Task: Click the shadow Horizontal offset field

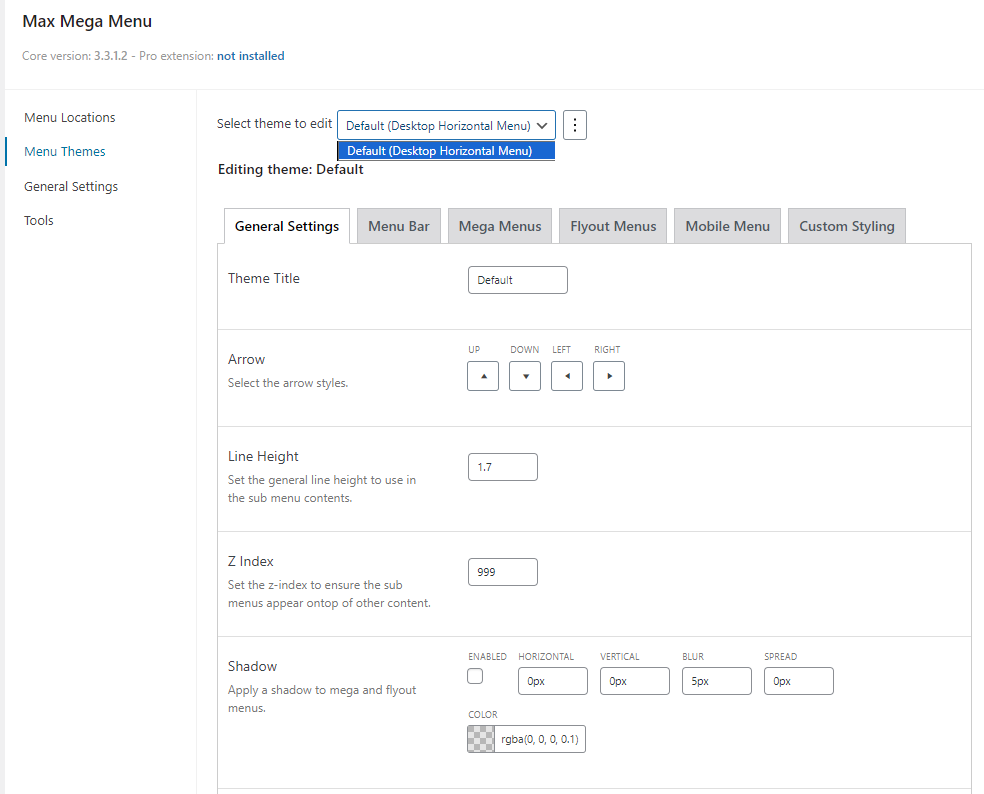Action: 553,681
